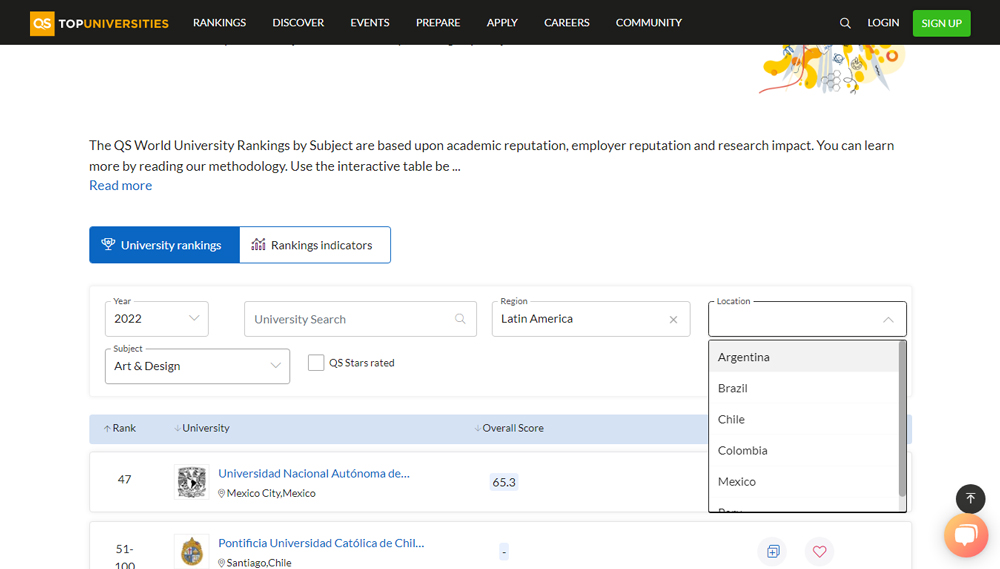Open Pontificia Universidad Católica de Chil... link
This screenshot has height=569, width=1000.
coord(321,543)
